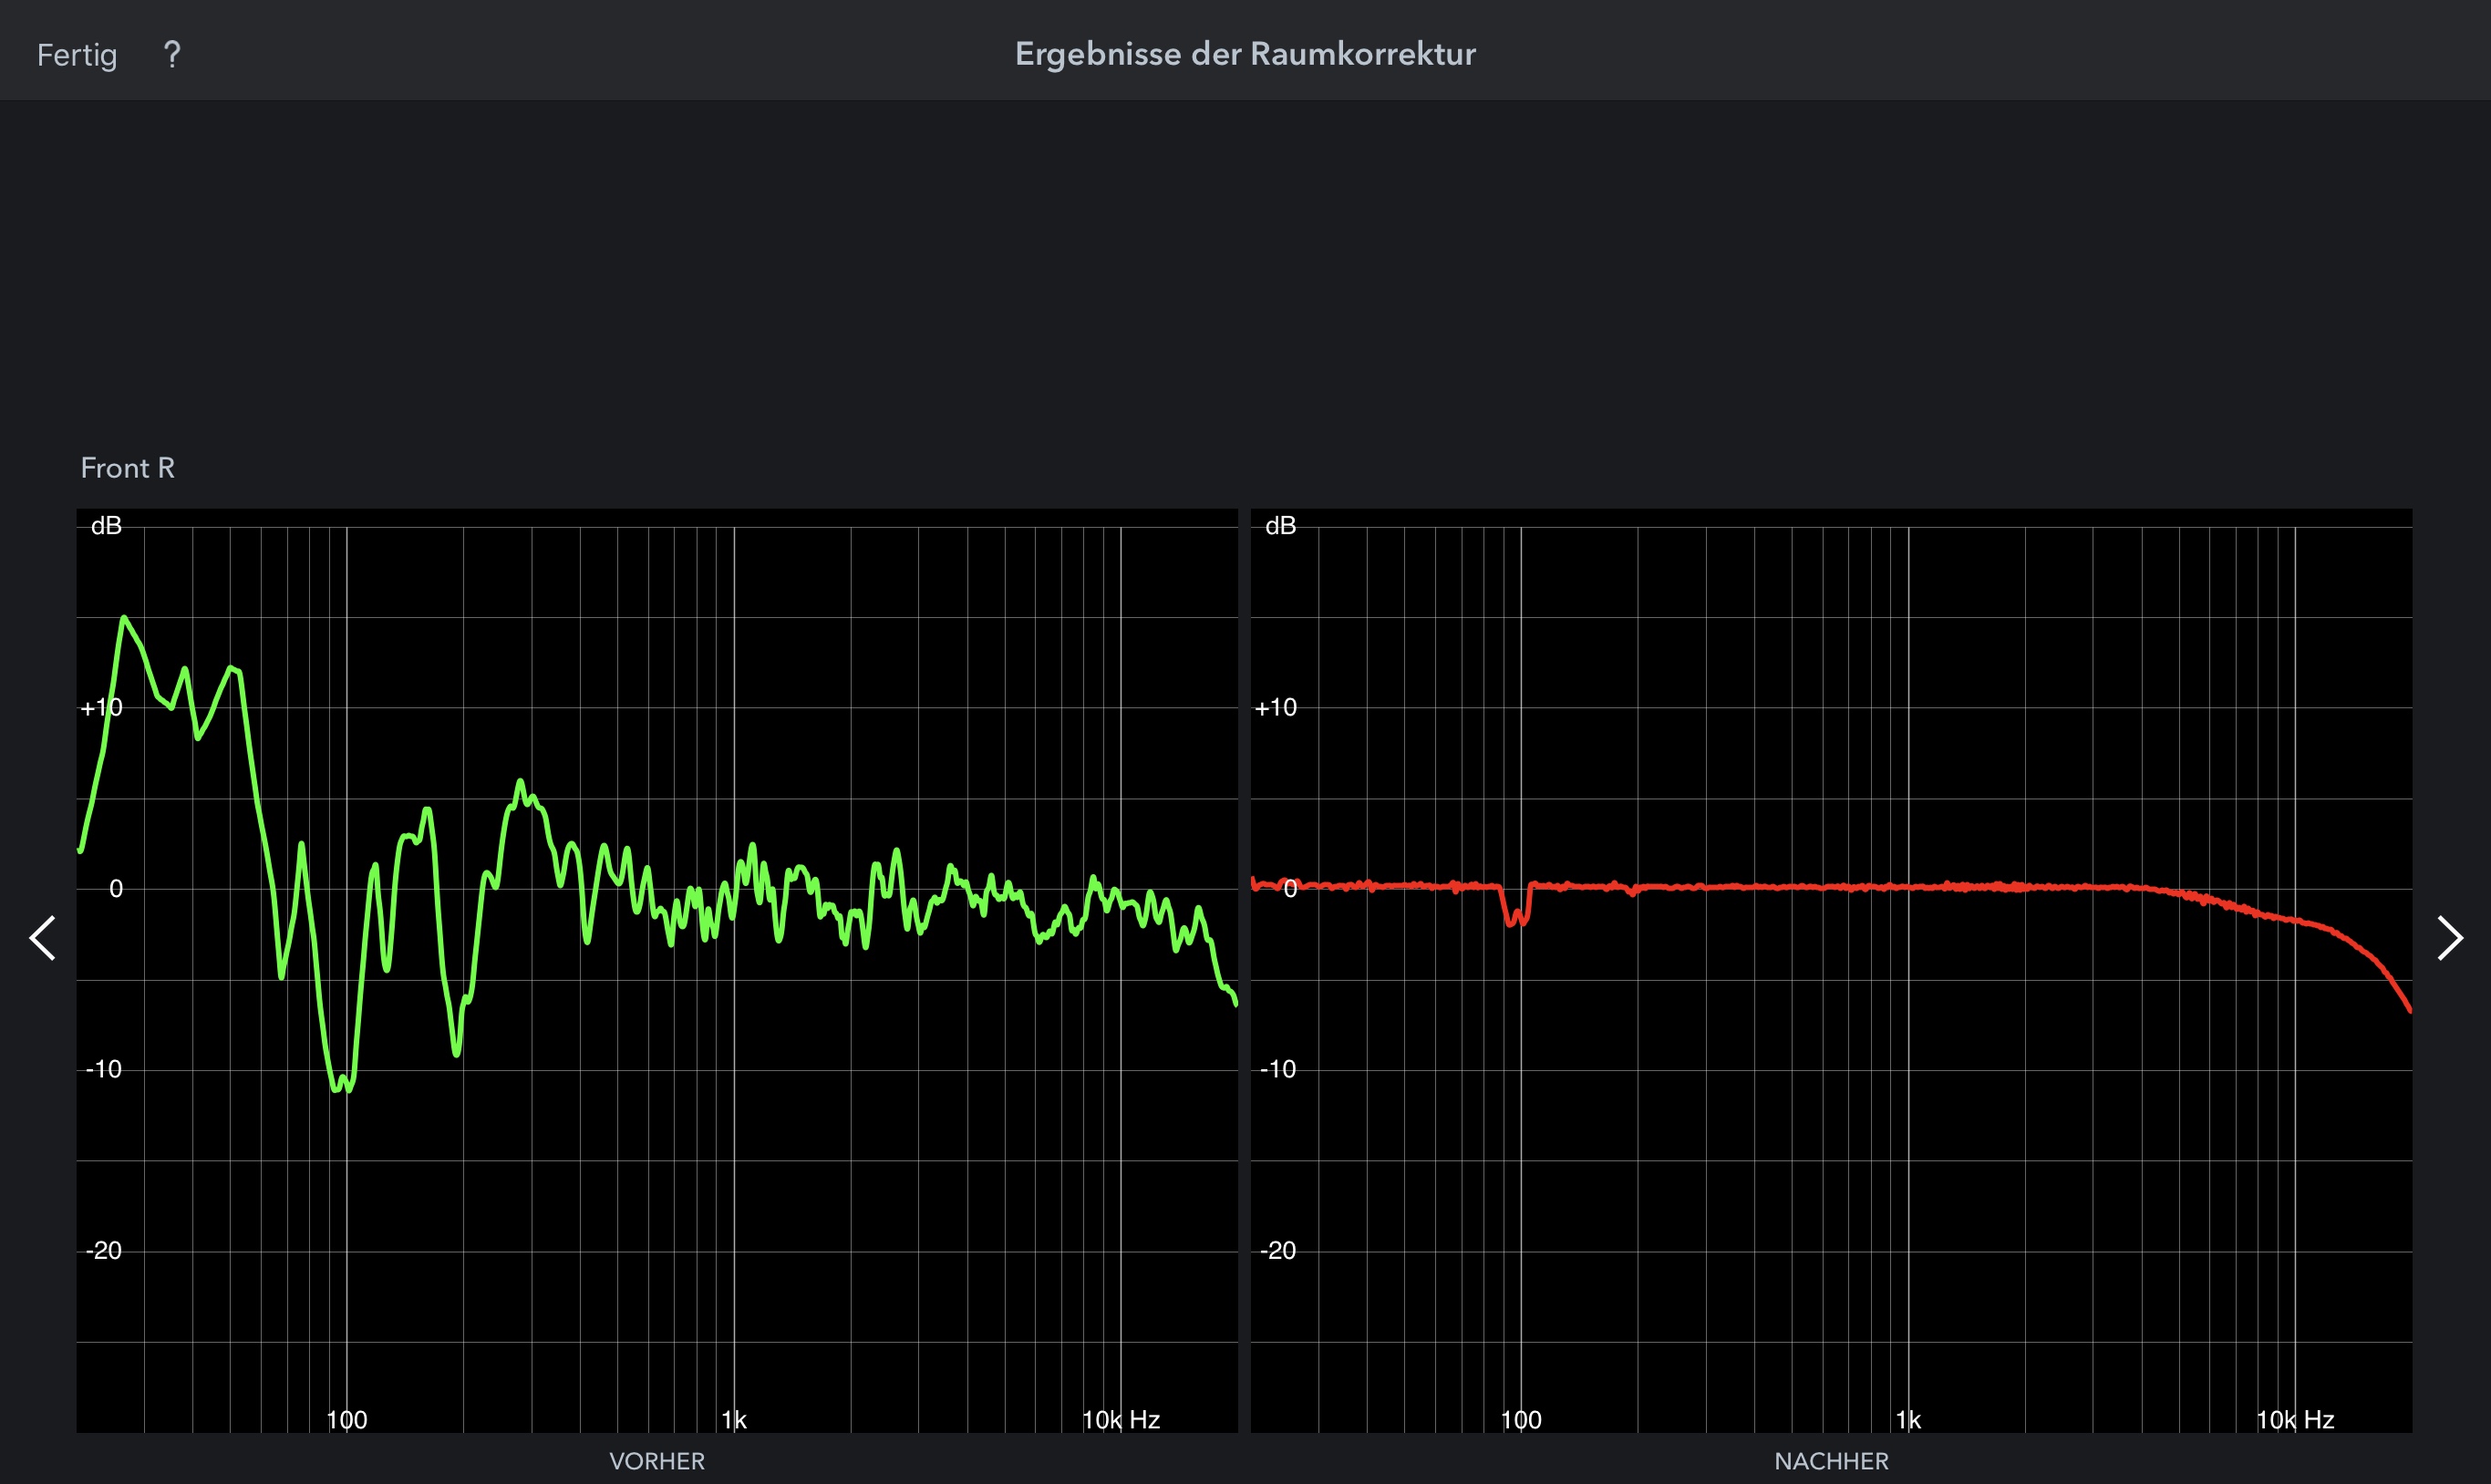Click the NACHHER caption below the right graph

1831,1461
